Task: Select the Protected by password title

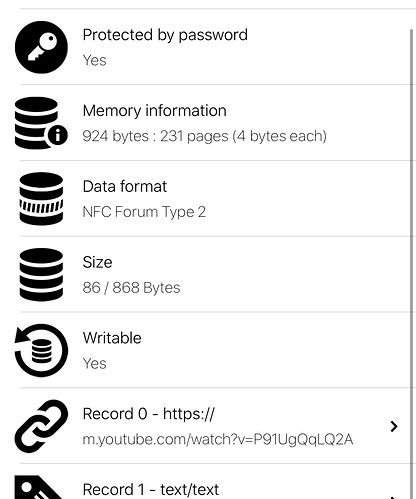Action: point(165,35)
